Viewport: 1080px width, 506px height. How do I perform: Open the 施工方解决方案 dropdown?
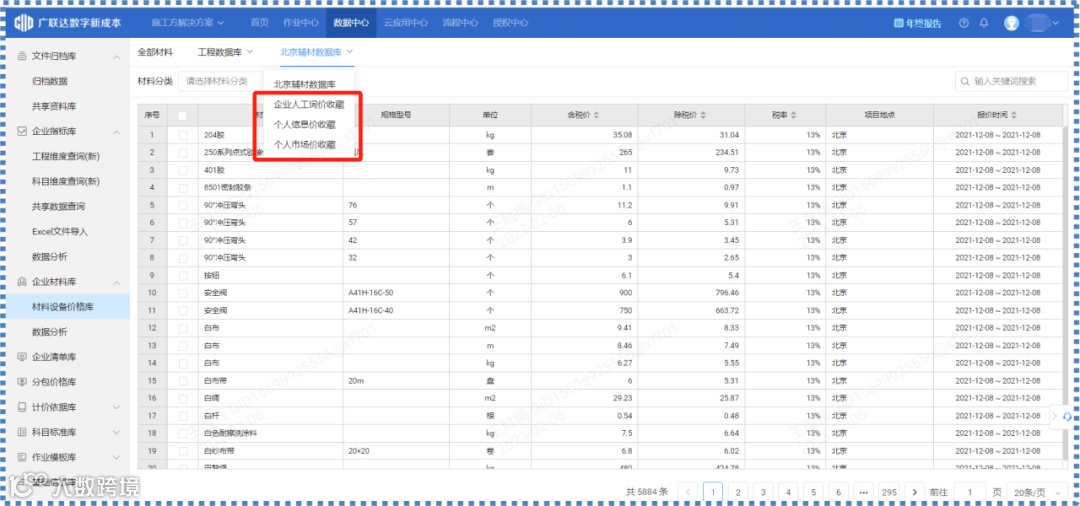(188, 23)
